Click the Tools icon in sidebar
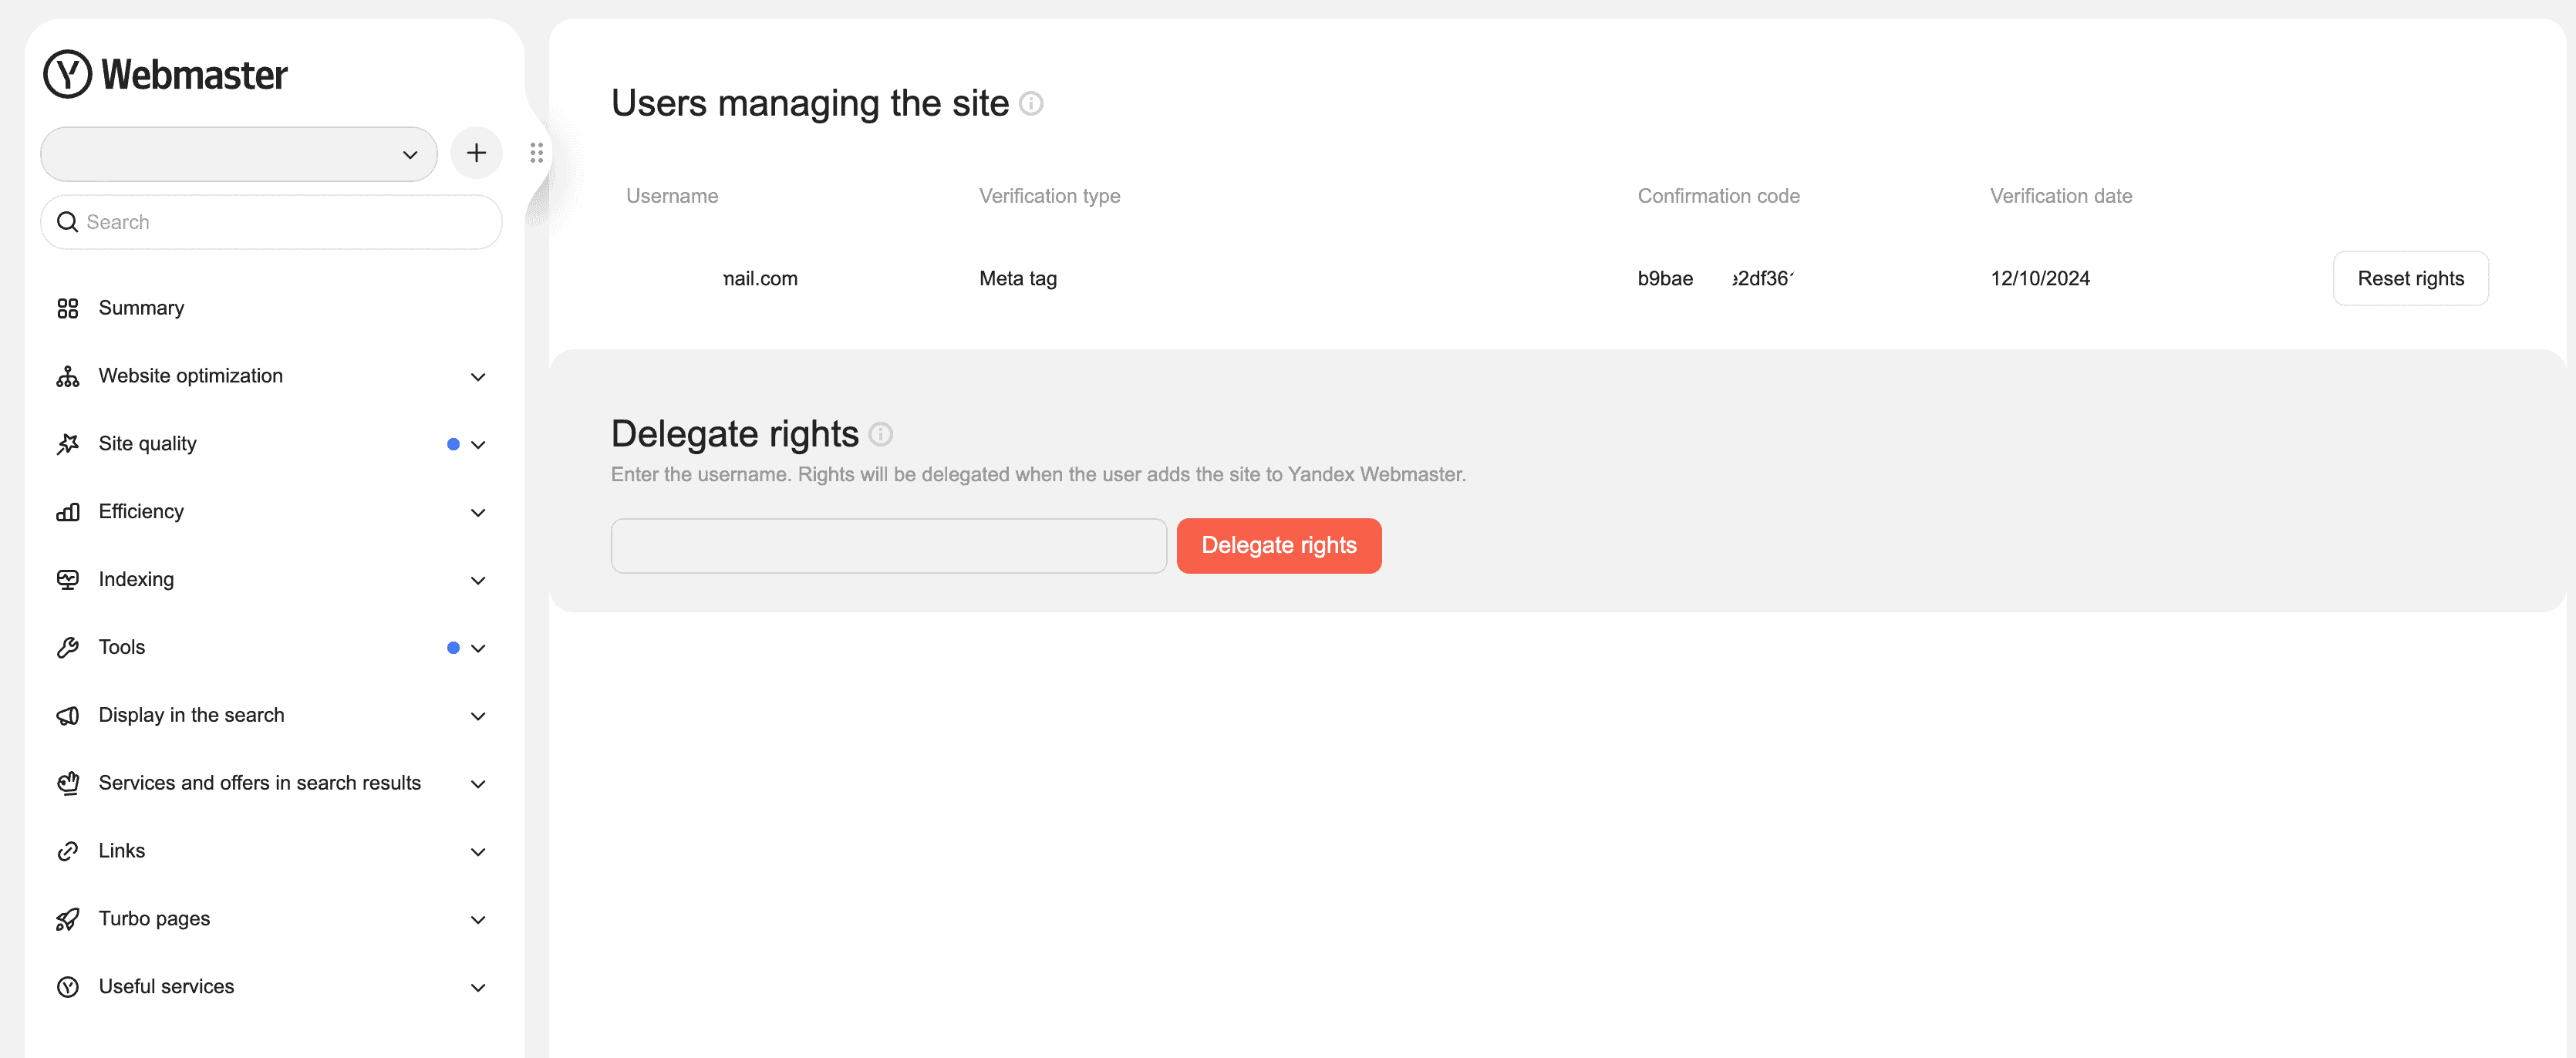Viewport: 2576px width, 1058px height. [x=66, y=645]
